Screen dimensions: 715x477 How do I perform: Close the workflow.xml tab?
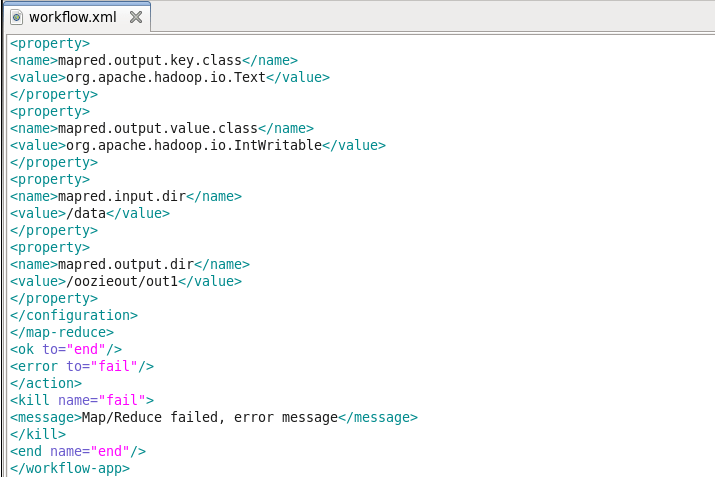point(136,17)
